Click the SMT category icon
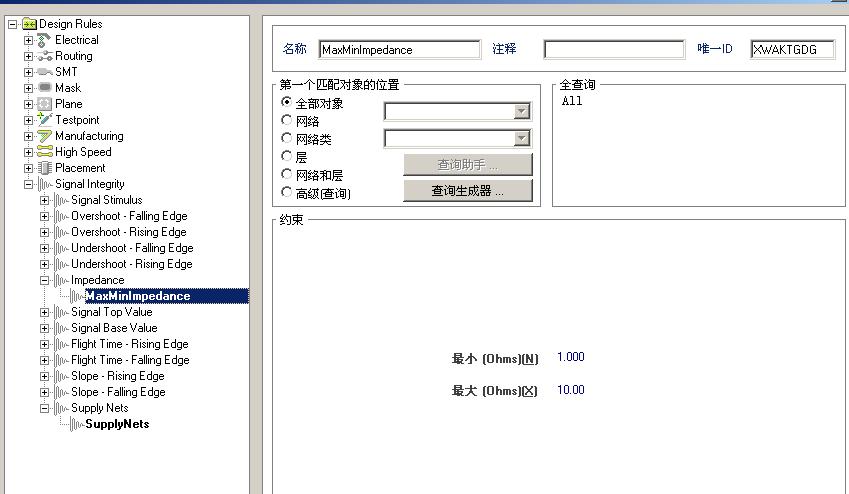The image size is (849, 494). (44, 72)
